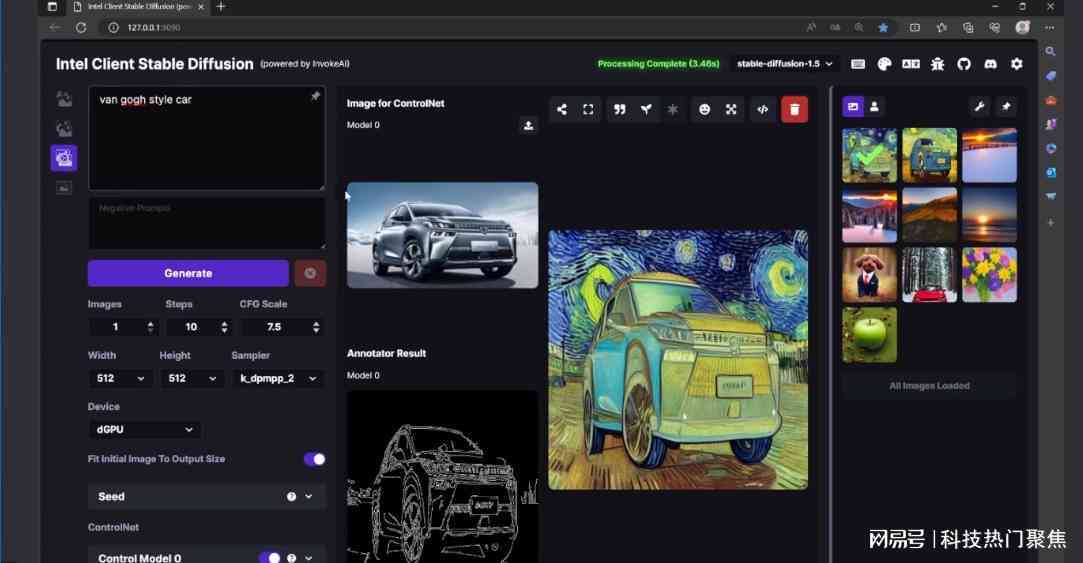Refresh the browser page
This screenshot has width=1083, height=563.
pyautogui.click(x=81, y=28)
